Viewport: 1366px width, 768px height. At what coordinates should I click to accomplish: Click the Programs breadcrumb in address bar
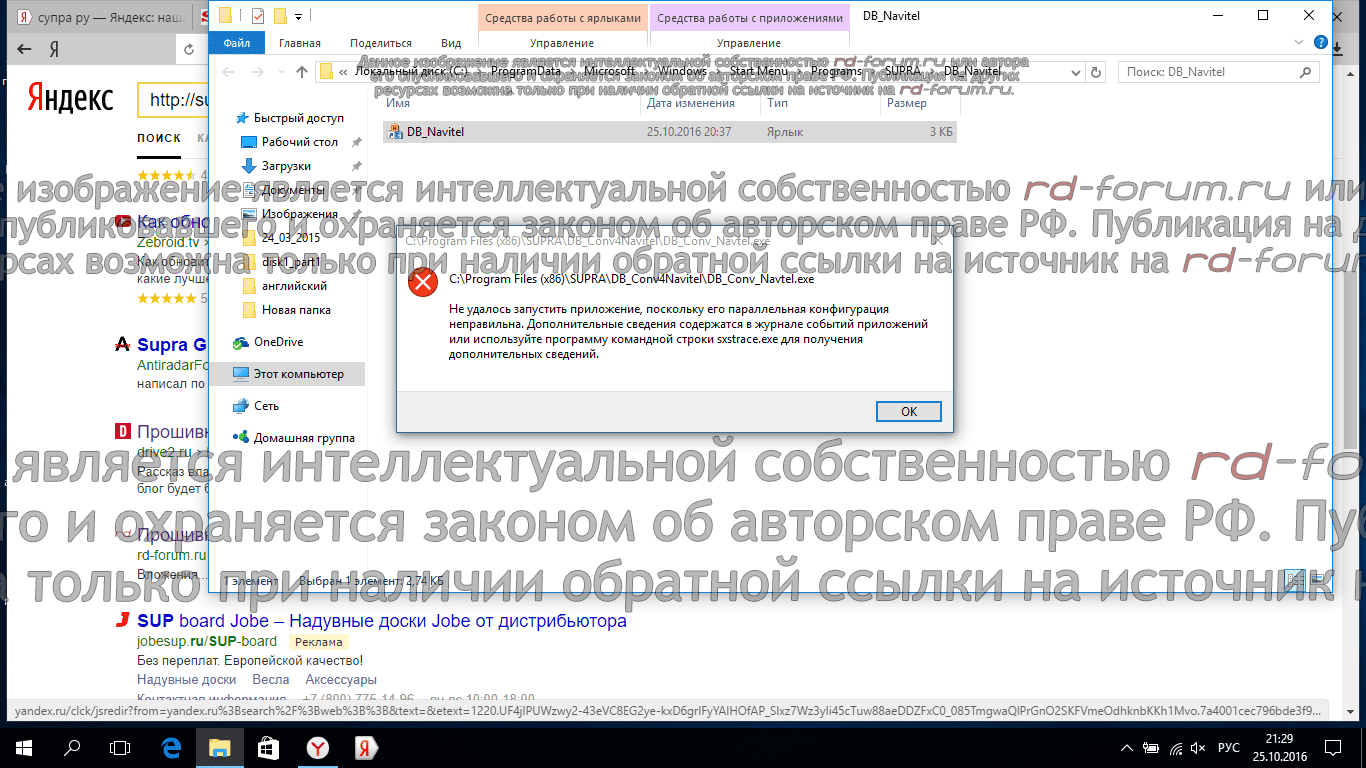(836, 72)
